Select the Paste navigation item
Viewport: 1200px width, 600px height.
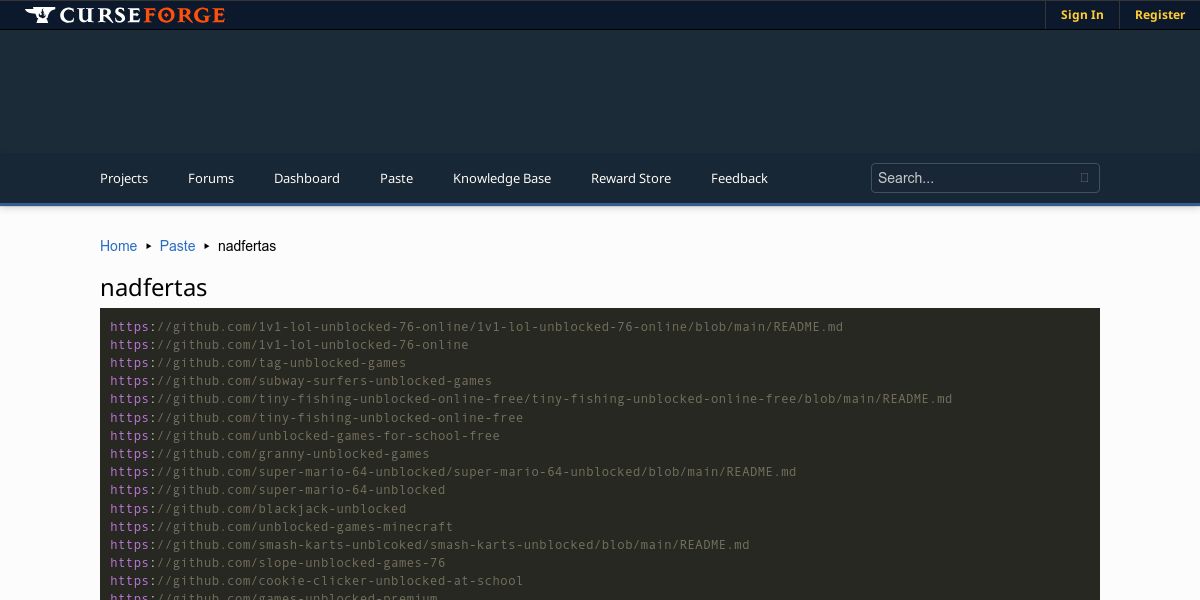click(x=396, y=178)
